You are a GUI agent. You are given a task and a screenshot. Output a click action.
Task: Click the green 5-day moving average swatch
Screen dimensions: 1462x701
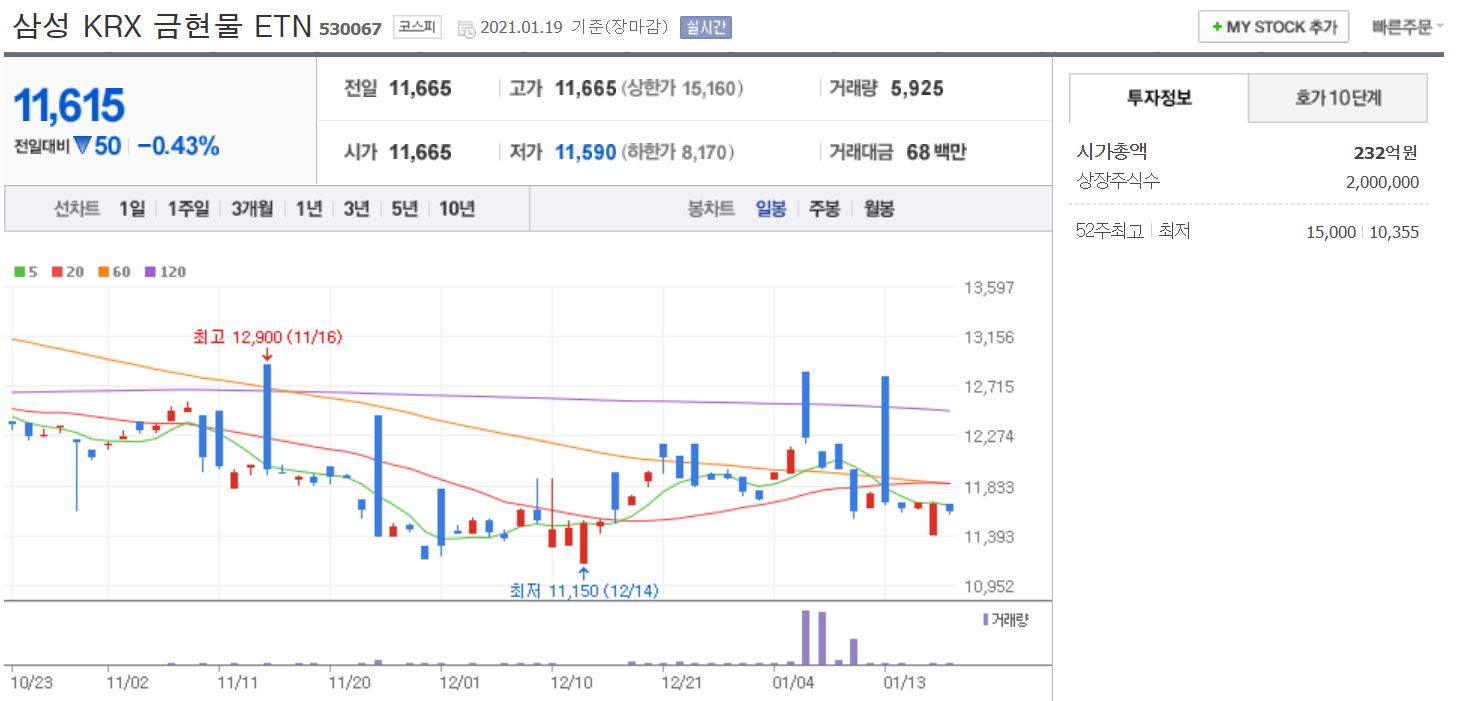pos(19,272)
